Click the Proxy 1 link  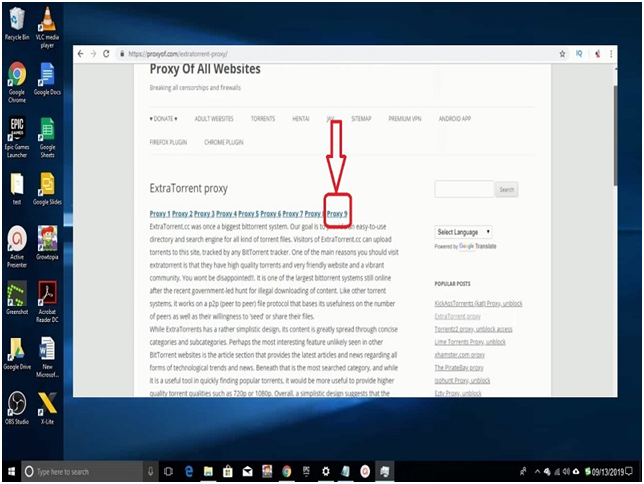(x=160, y=214)
